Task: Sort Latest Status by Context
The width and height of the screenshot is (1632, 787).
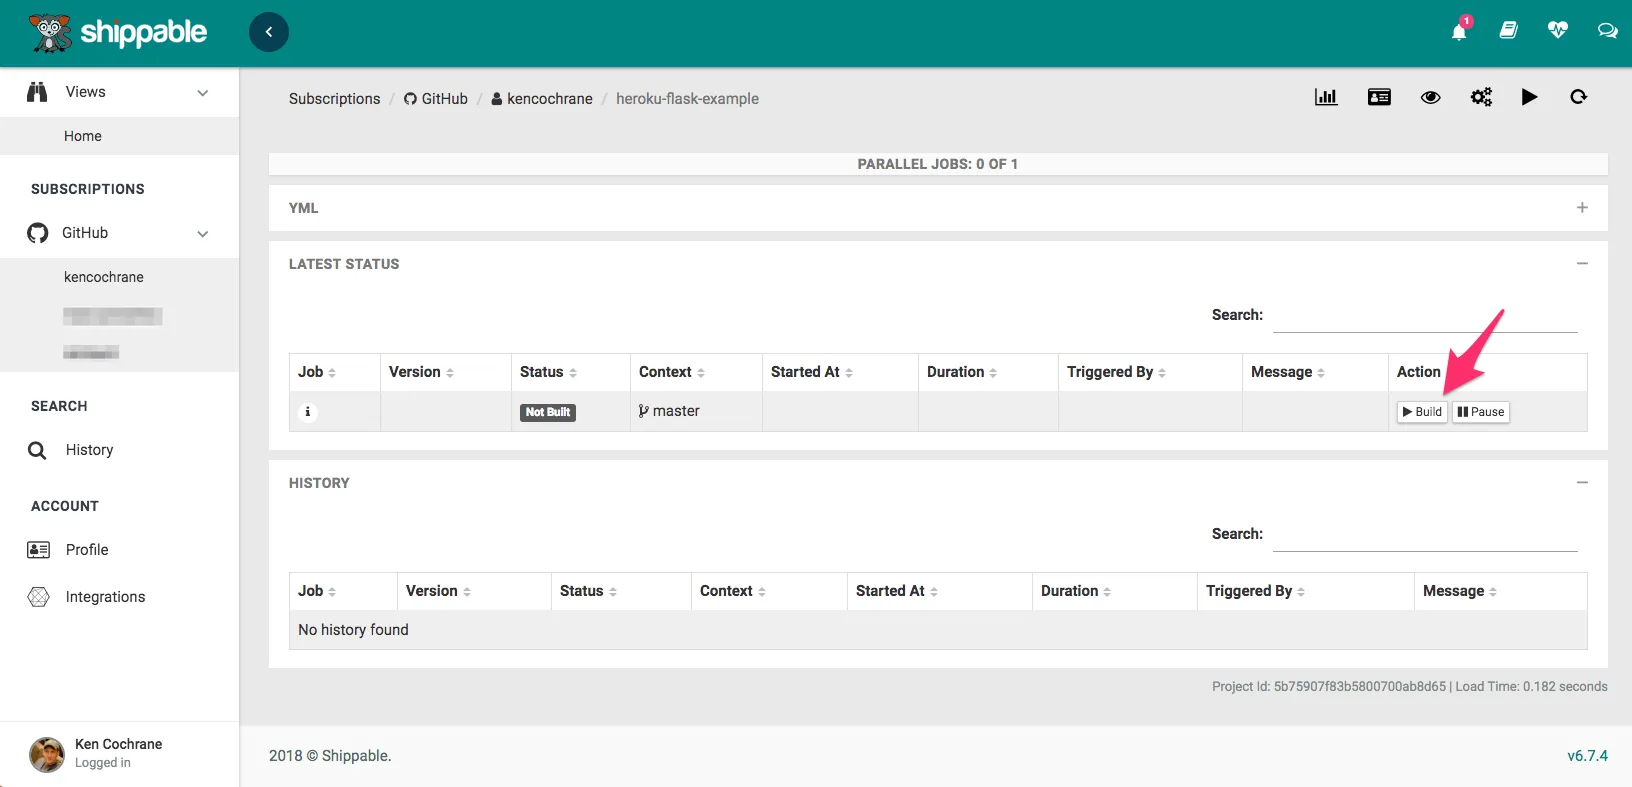Action: tap(697, 372)
